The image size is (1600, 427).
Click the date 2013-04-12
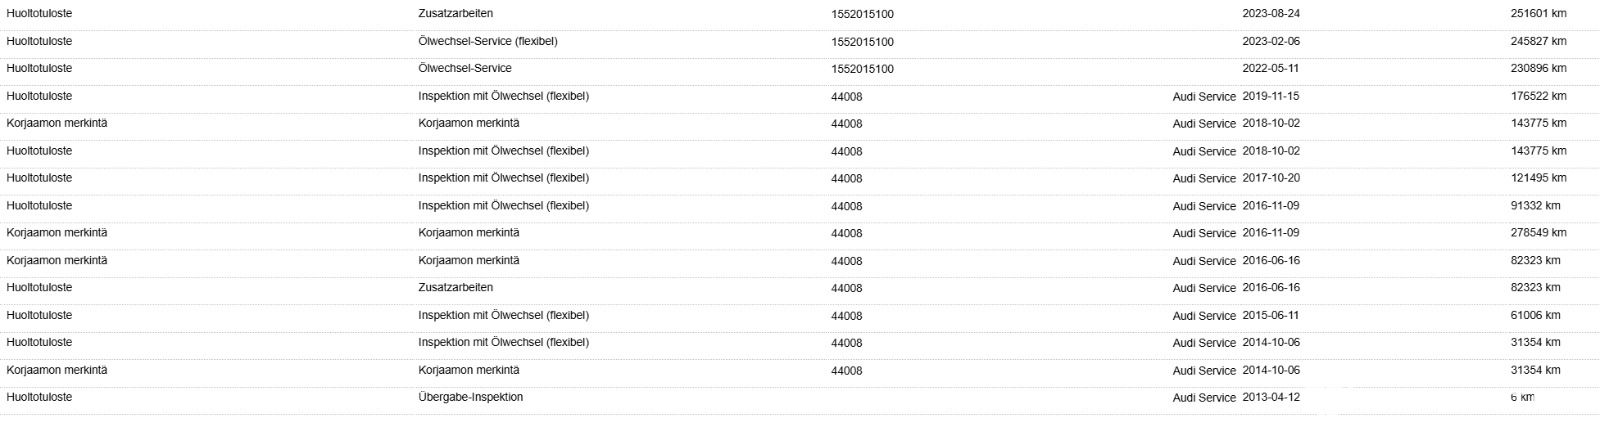(1271, 397)
